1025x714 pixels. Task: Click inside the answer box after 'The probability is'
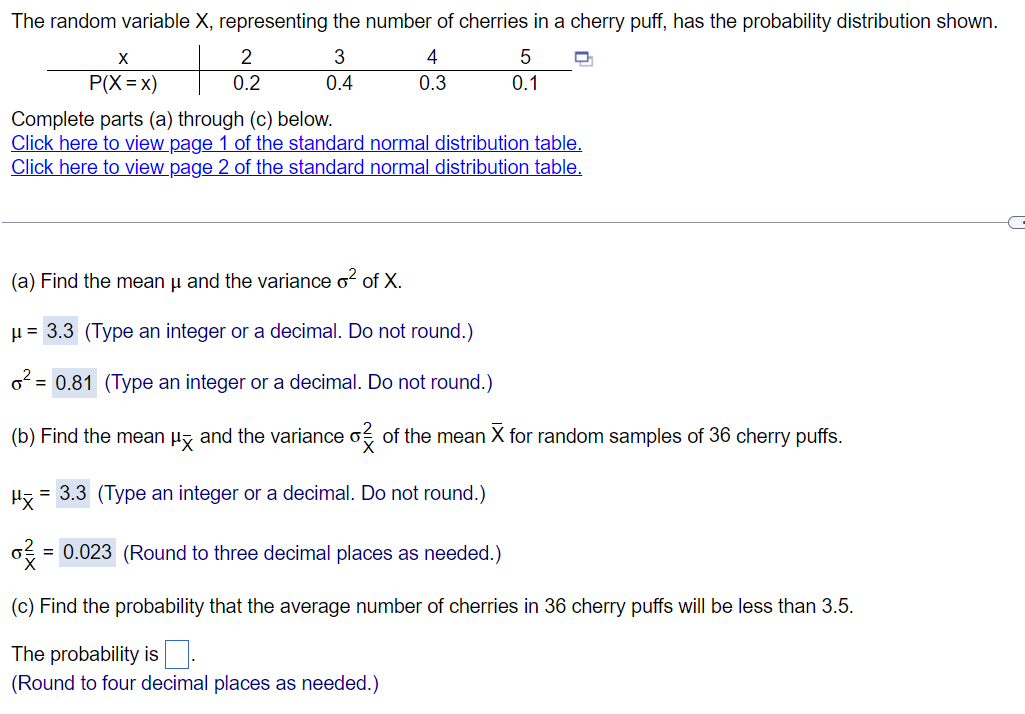click(x=176, y=653)
